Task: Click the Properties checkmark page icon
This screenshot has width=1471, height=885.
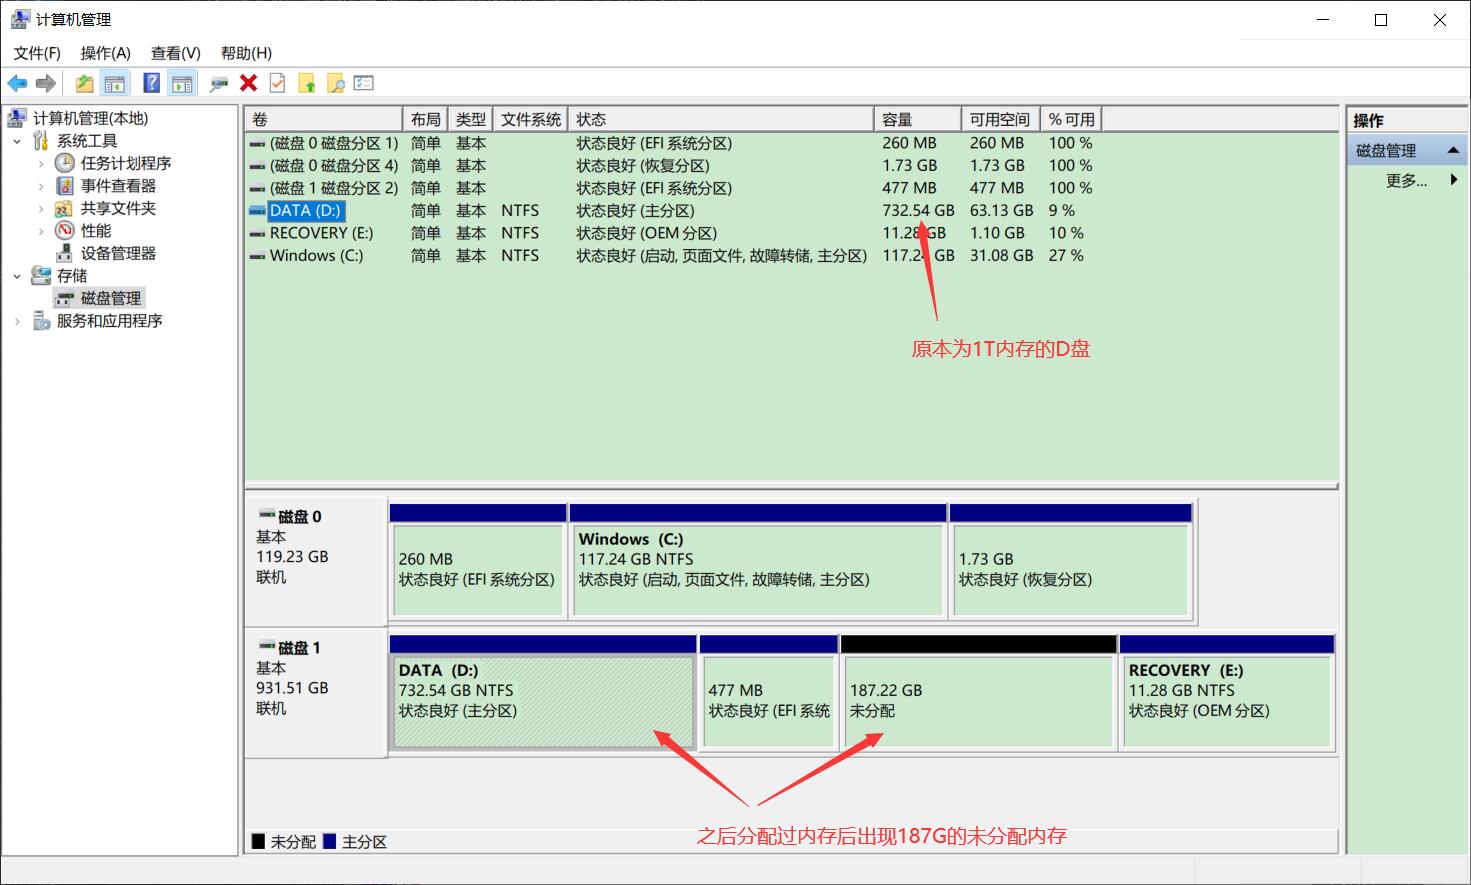Action: tap(278, 84)
